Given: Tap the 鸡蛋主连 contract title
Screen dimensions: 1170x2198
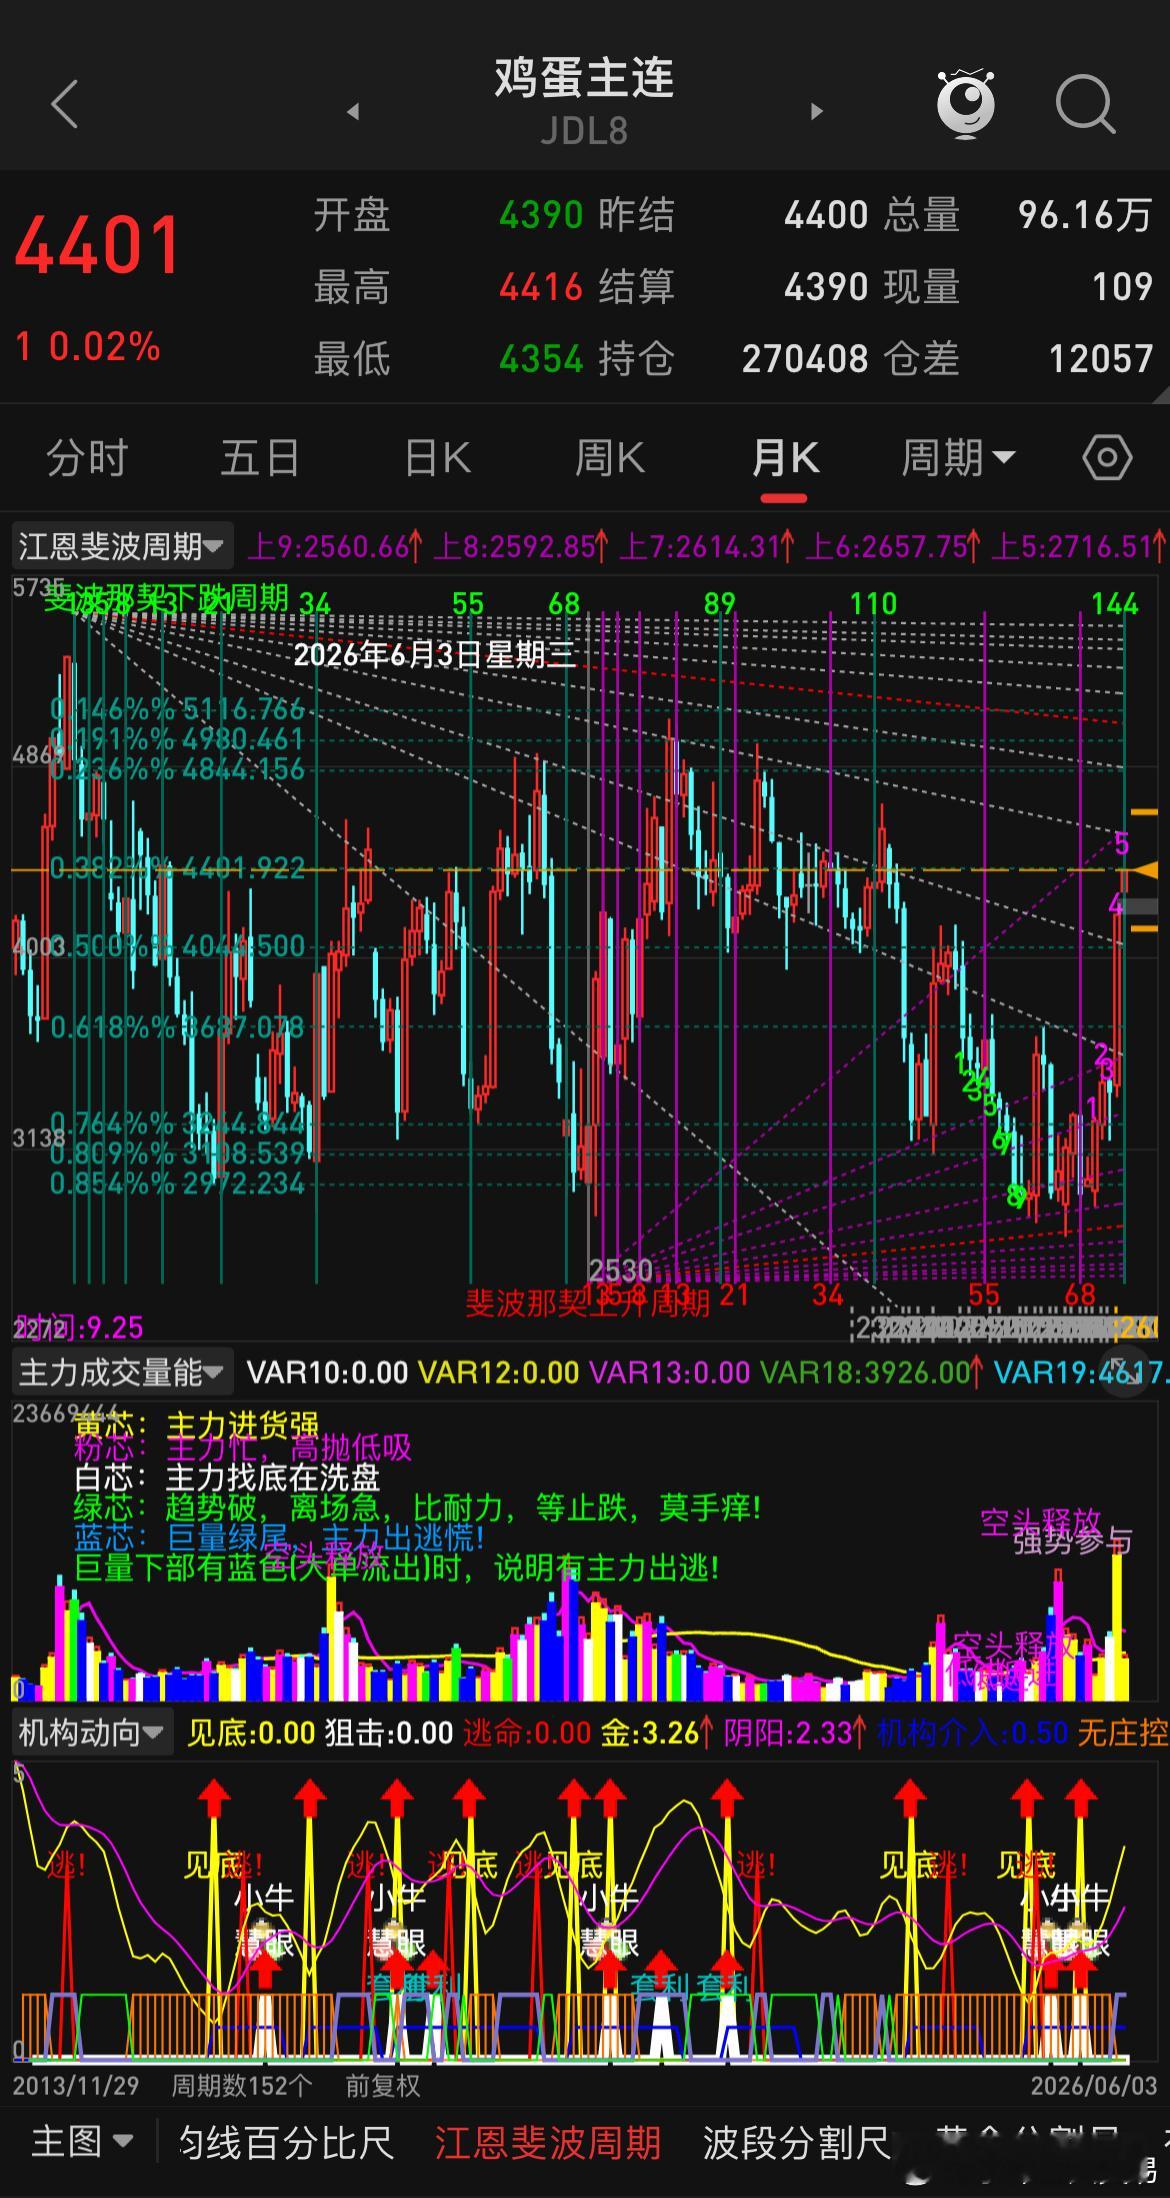Looking at the screenshot, I should (584, 78).
